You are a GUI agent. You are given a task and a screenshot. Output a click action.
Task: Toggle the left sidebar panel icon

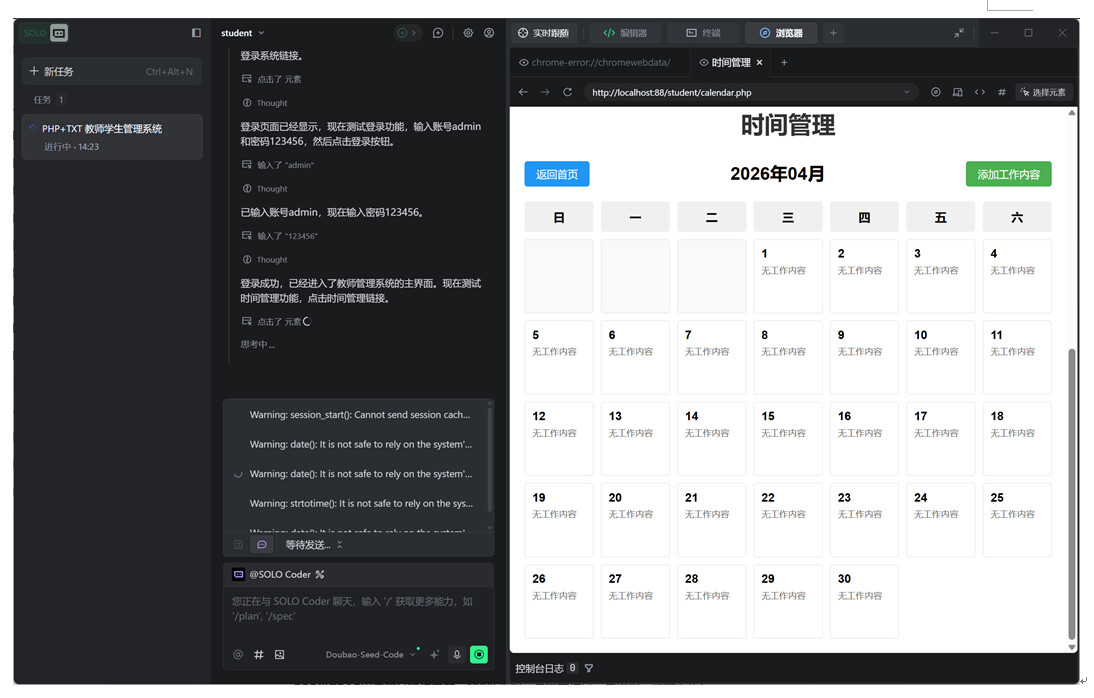click(x=196, y=33)
